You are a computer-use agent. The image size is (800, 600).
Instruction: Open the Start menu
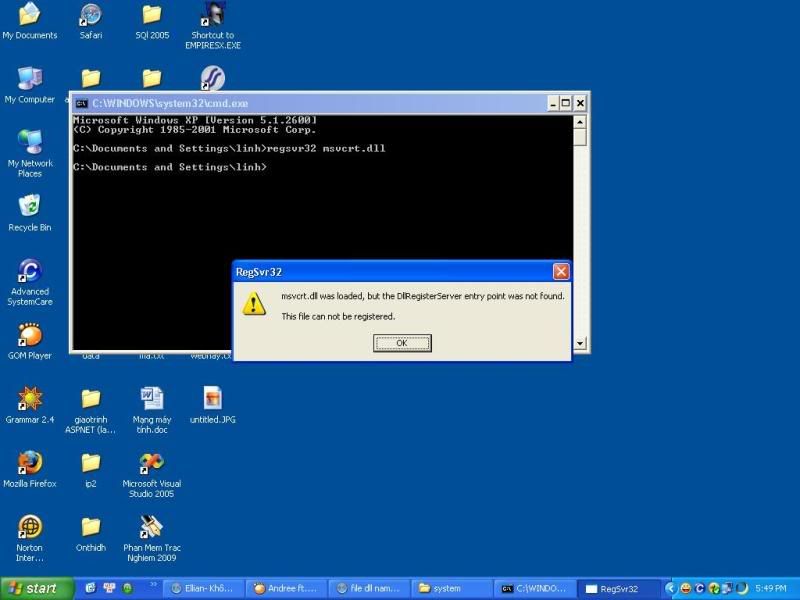(37, 588)
